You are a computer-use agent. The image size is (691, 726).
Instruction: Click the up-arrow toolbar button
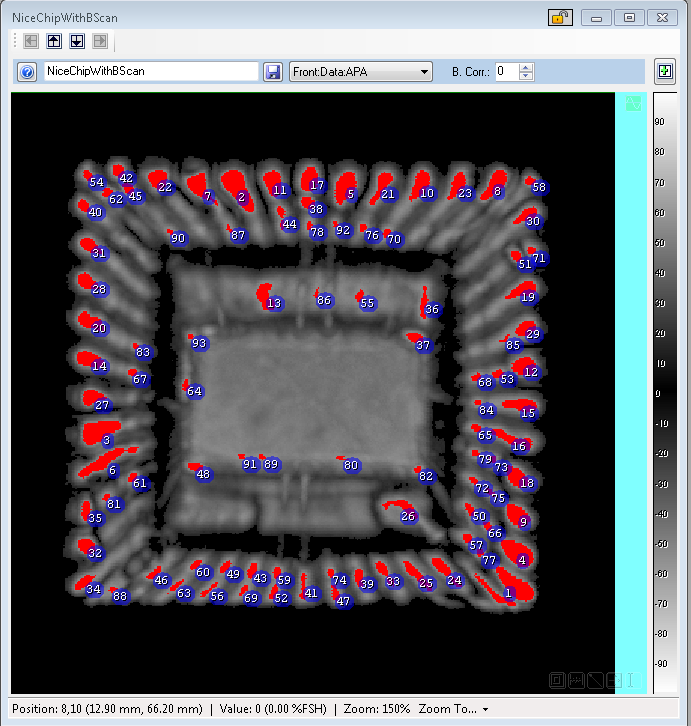54,41
